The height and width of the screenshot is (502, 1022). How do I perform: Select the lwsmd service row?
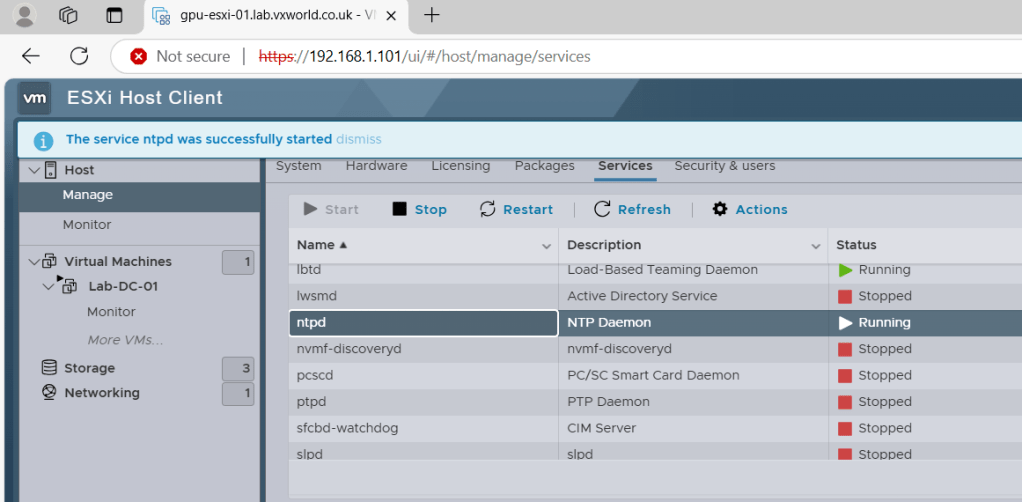423,296
